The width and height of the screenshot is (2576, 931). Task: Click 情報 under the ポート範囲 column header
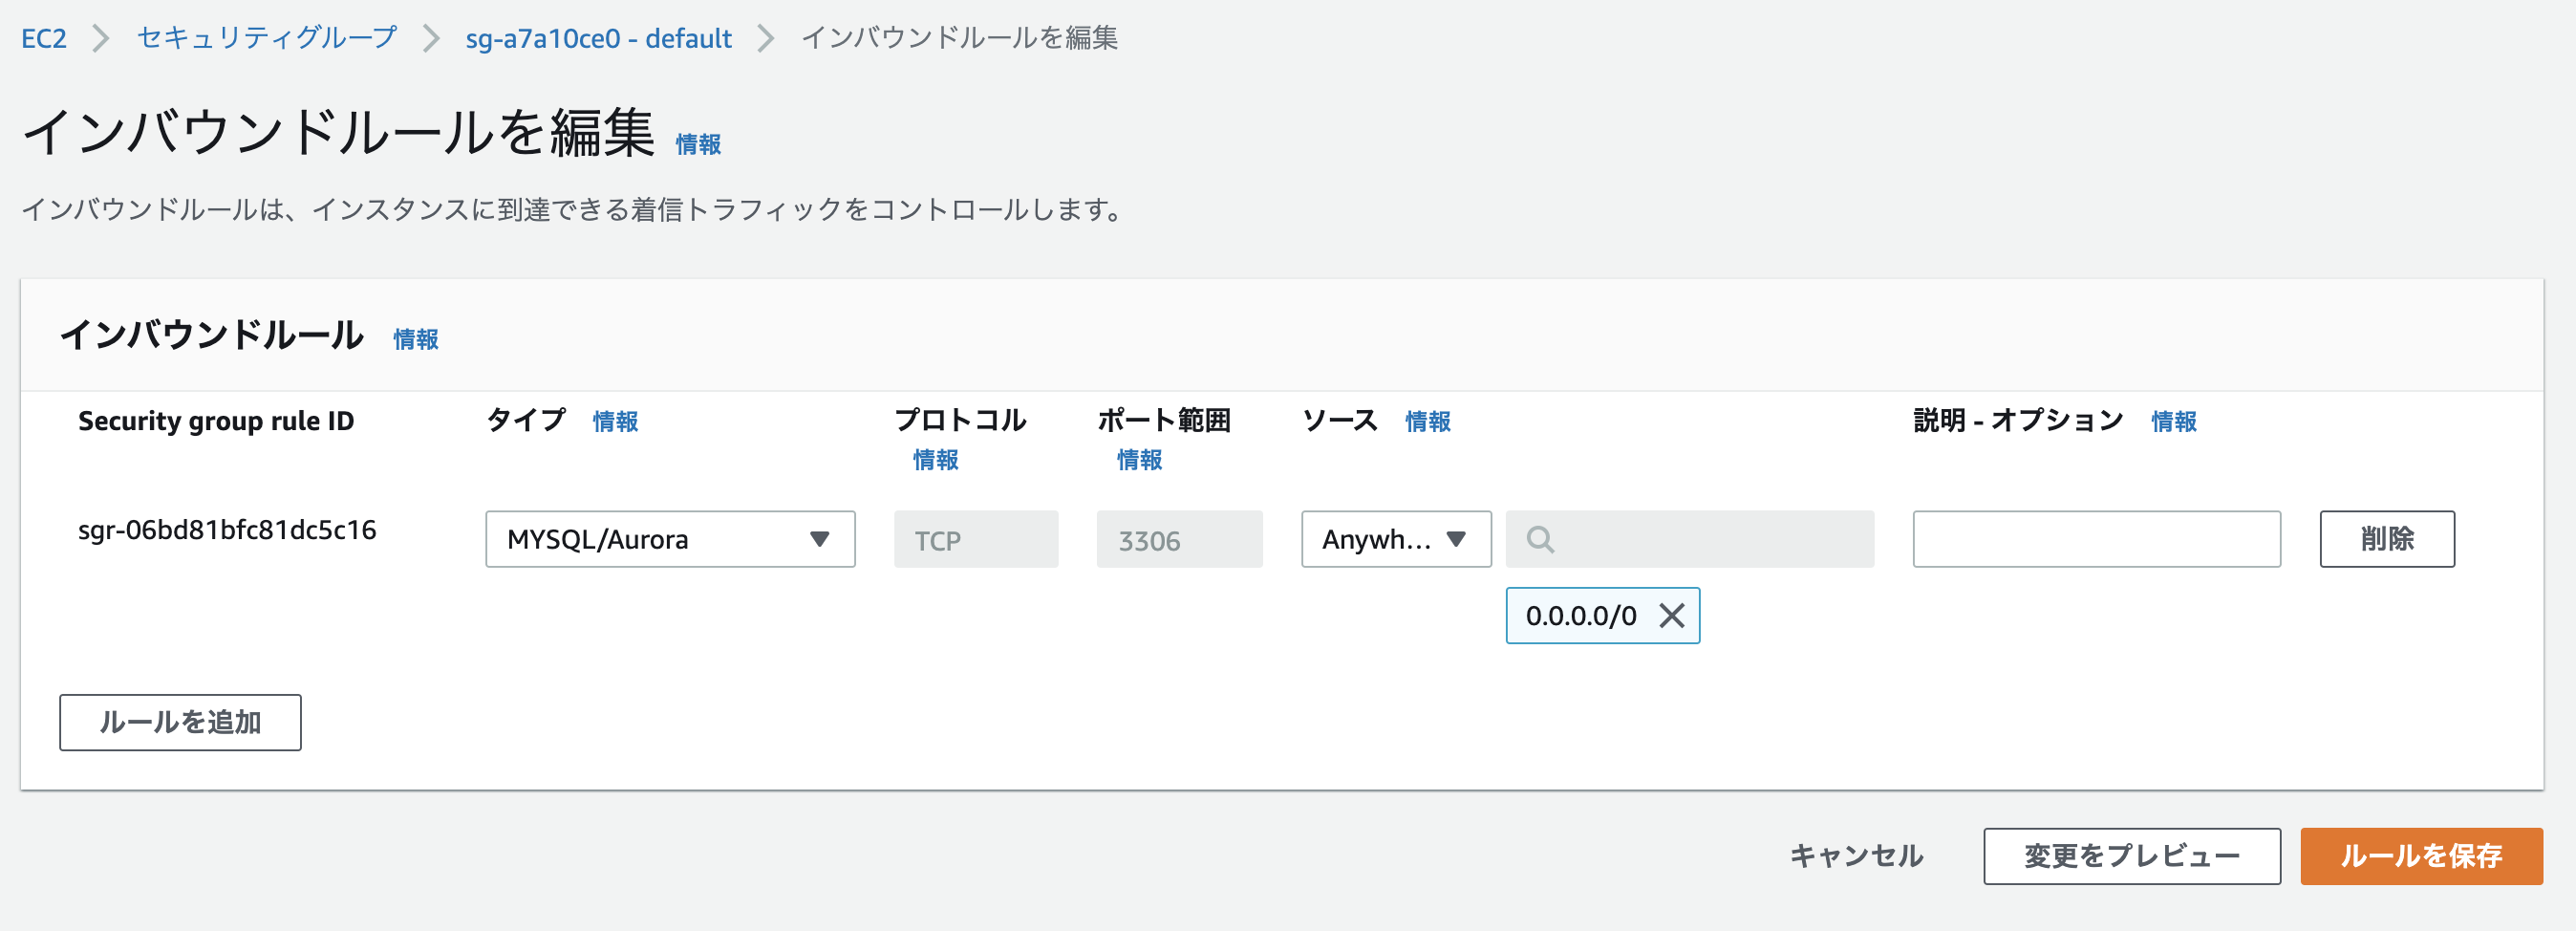tap(1139, 459)
